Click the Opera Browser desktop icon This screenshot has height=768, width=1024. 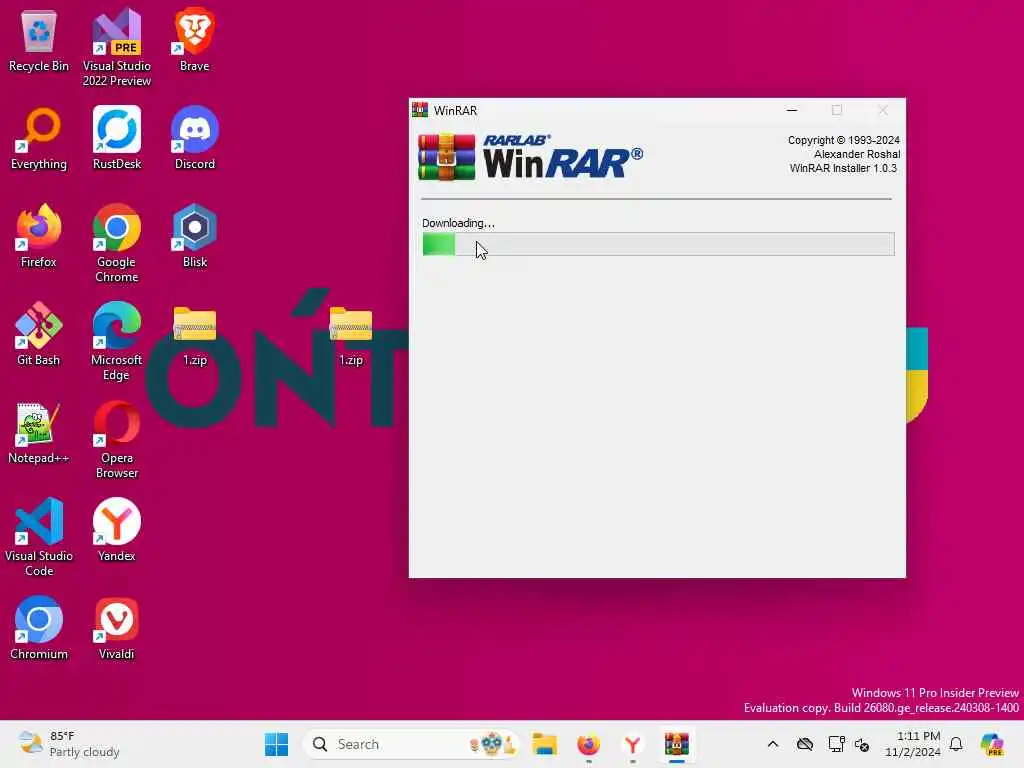(x=116, y=439)
